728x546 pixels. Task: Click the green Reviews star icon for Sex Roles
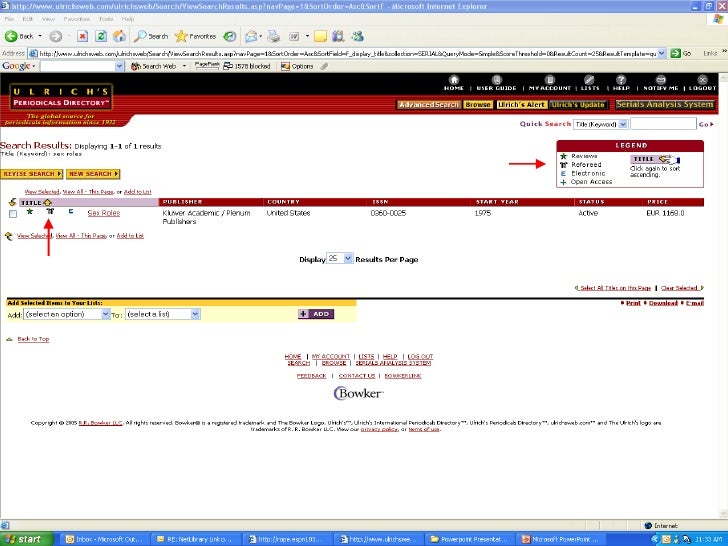click(30, 212)
